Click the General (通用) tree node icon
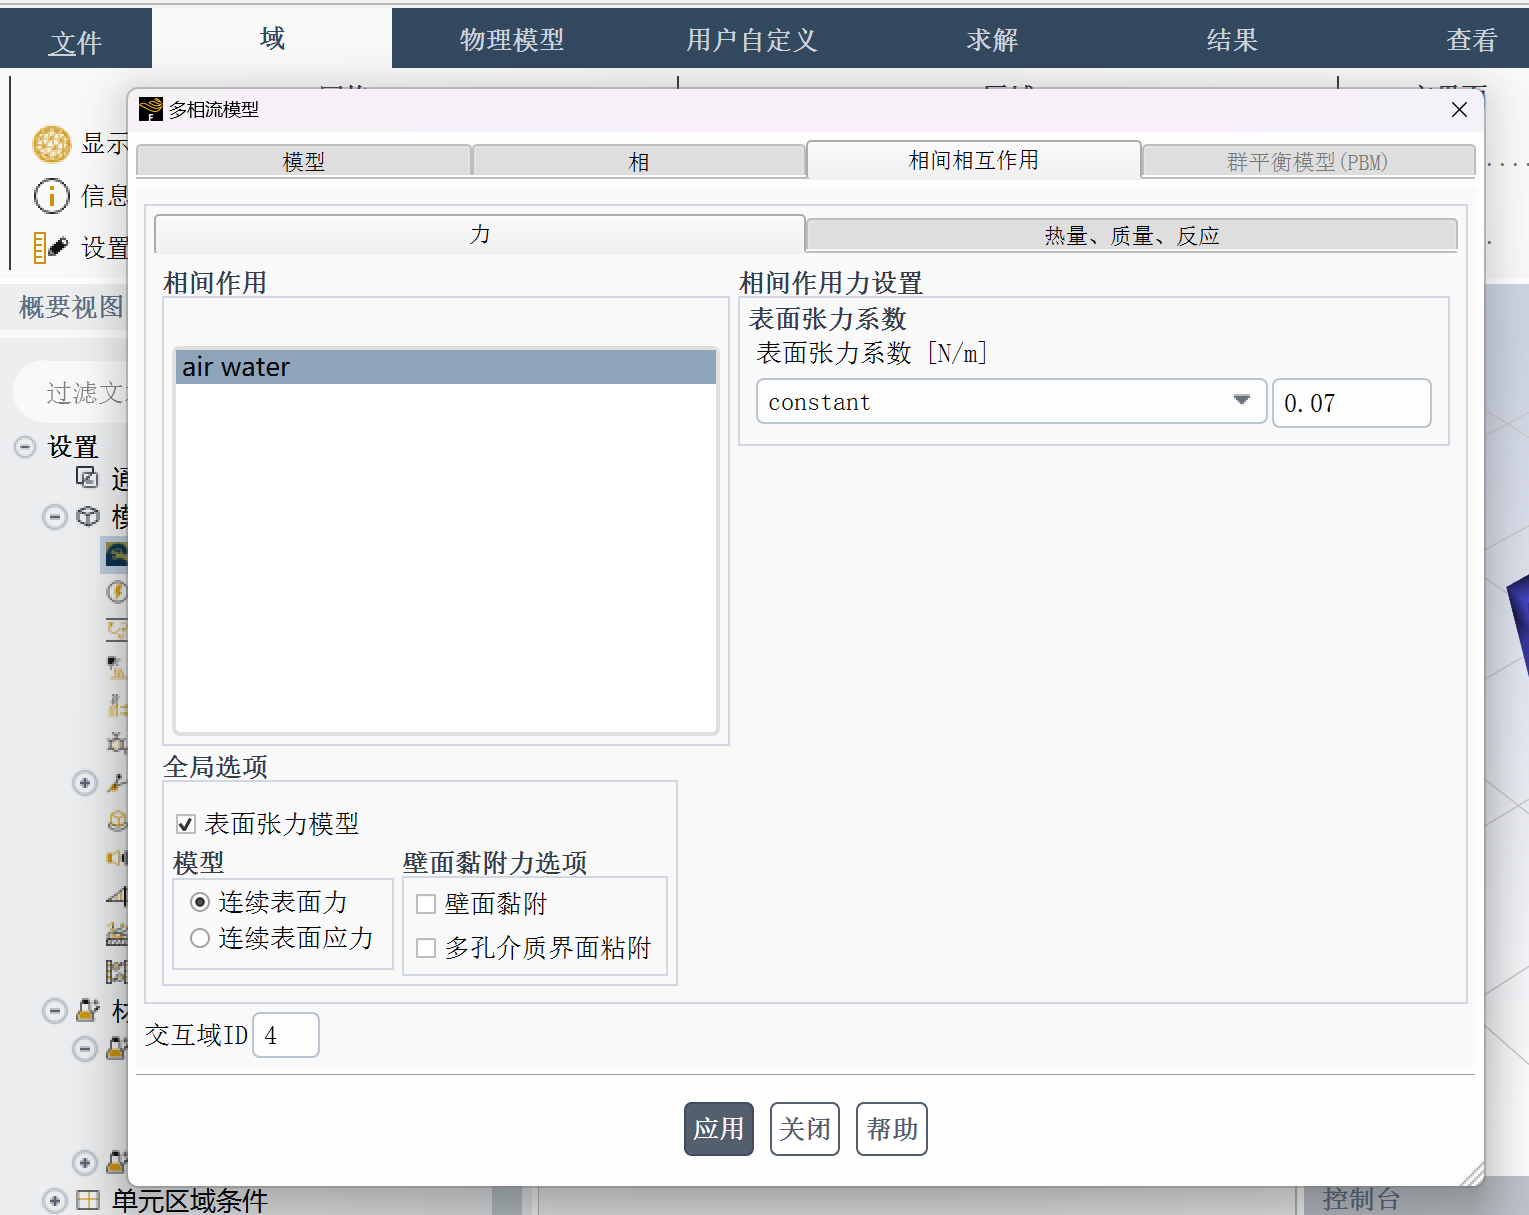This screenshot has width=1529, height=1215. [88, 478]
